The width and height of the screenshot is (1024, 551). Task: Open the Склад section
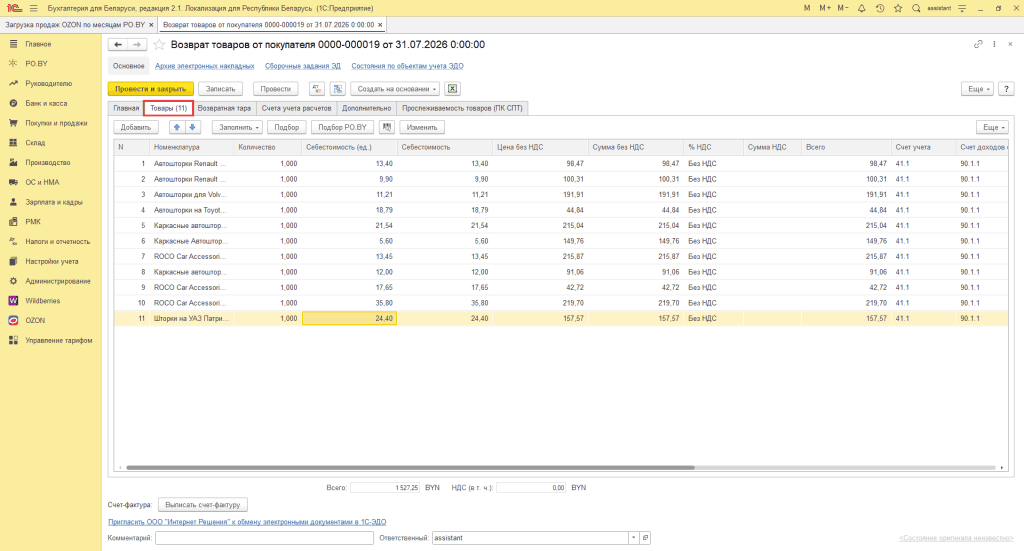point(35,142)
